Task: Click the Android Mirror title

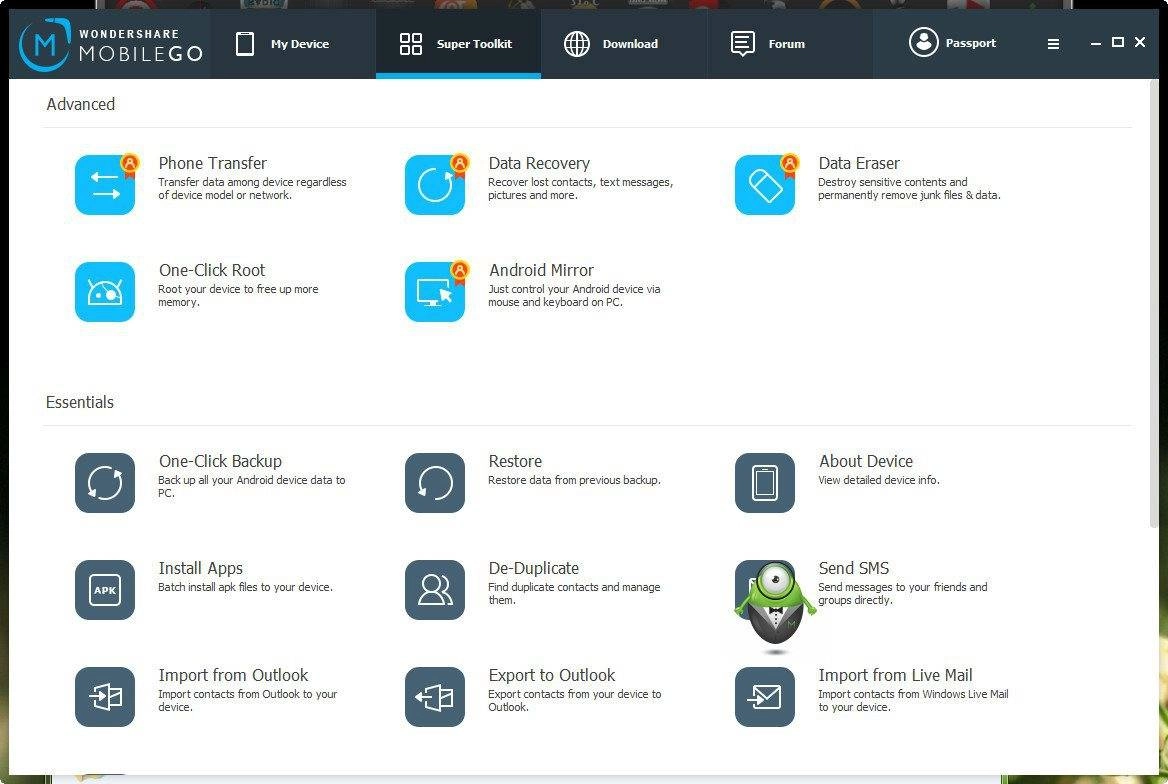Action: 542,270
